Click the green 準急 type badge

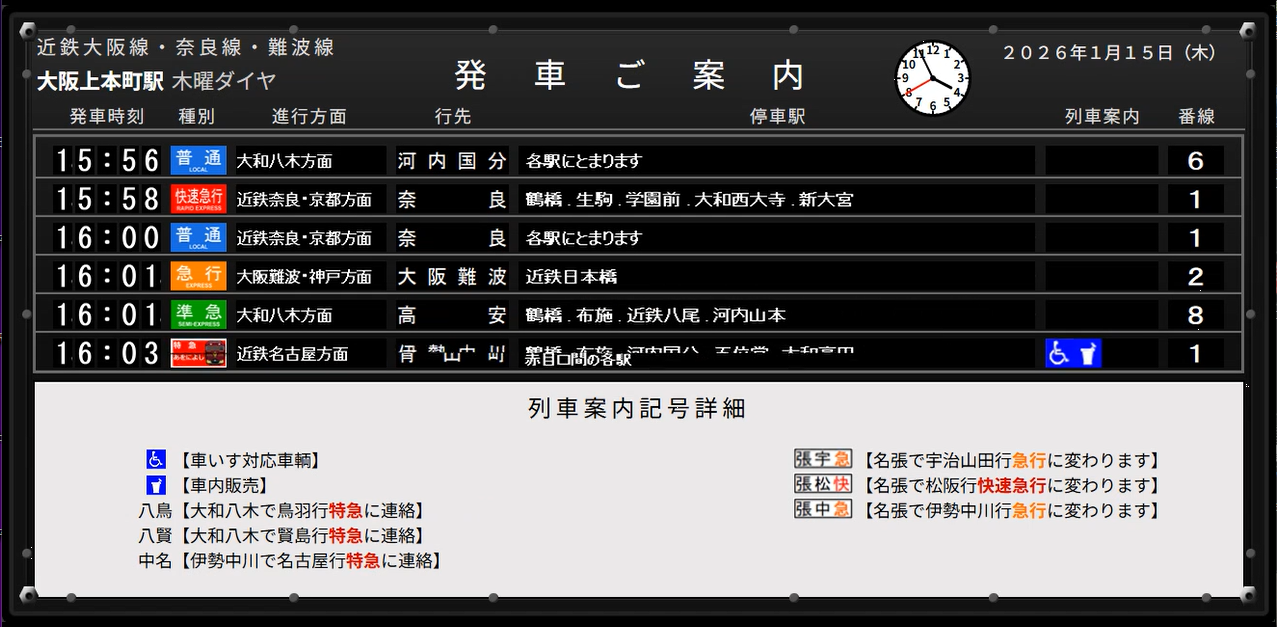click(x=198, y=315)
